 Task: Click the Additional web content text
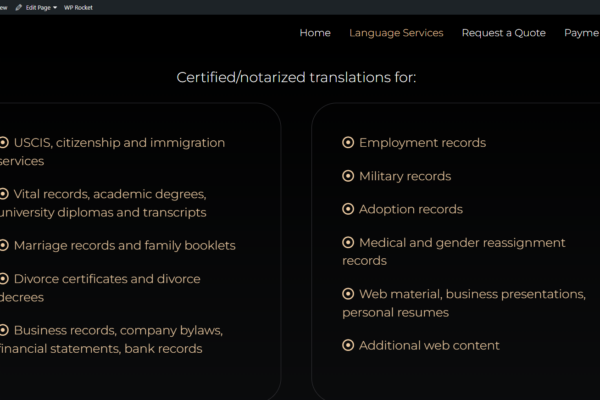click(429, 346)
